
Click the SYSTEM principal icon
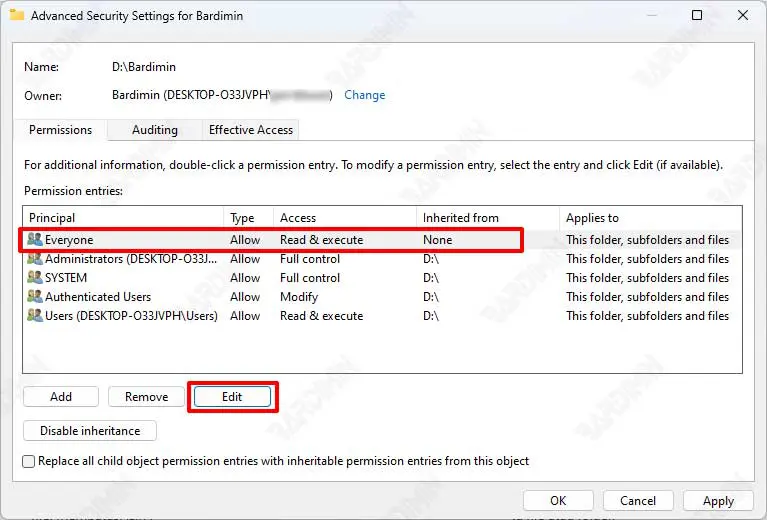35,277
